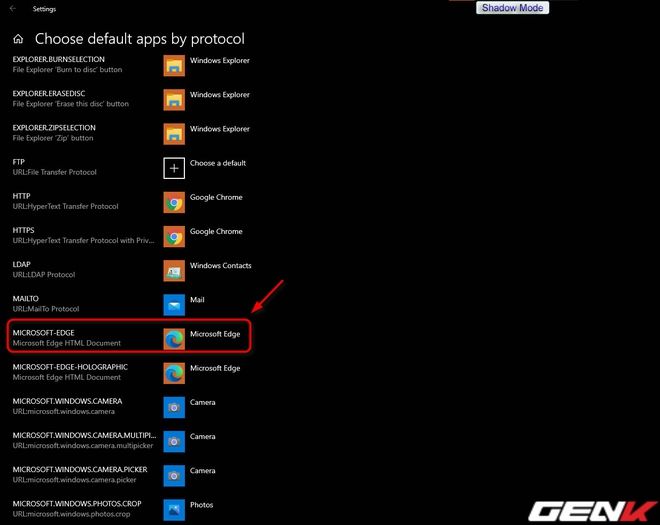Click Mail icon for MAILTO protocol
The height and width of the screenshot is (525, 660).
coord(174,305)
